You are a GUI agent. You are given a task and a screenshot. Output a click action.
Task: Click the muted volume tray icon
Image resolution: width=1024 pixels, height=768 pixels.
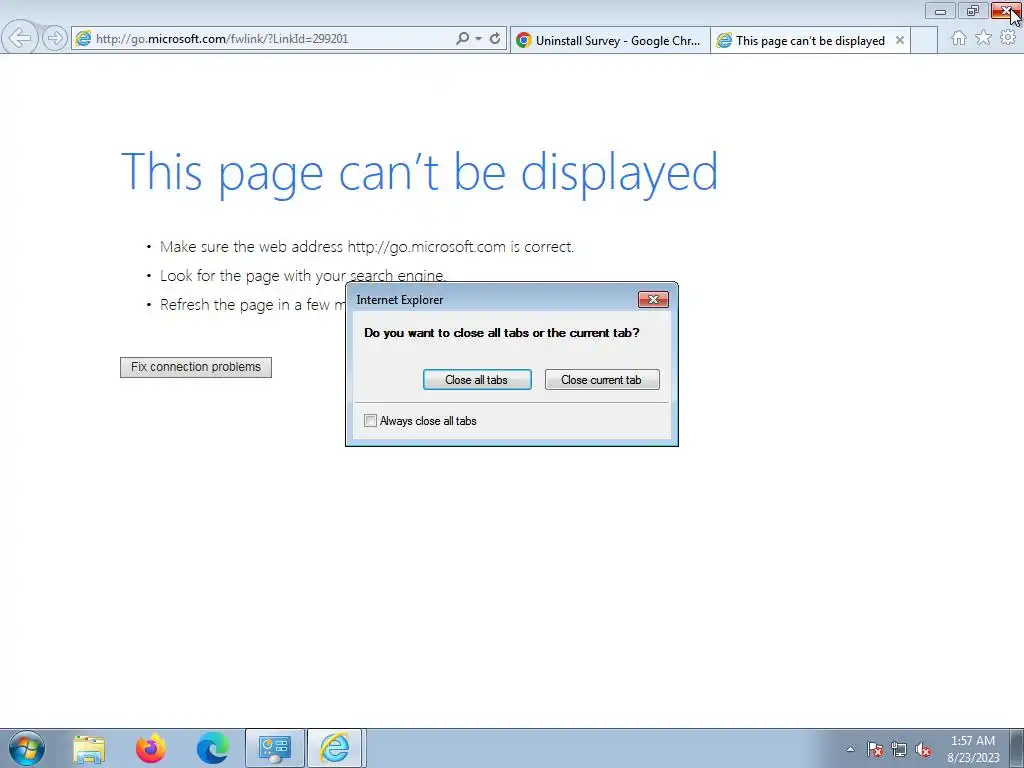(x=923, y=749)
